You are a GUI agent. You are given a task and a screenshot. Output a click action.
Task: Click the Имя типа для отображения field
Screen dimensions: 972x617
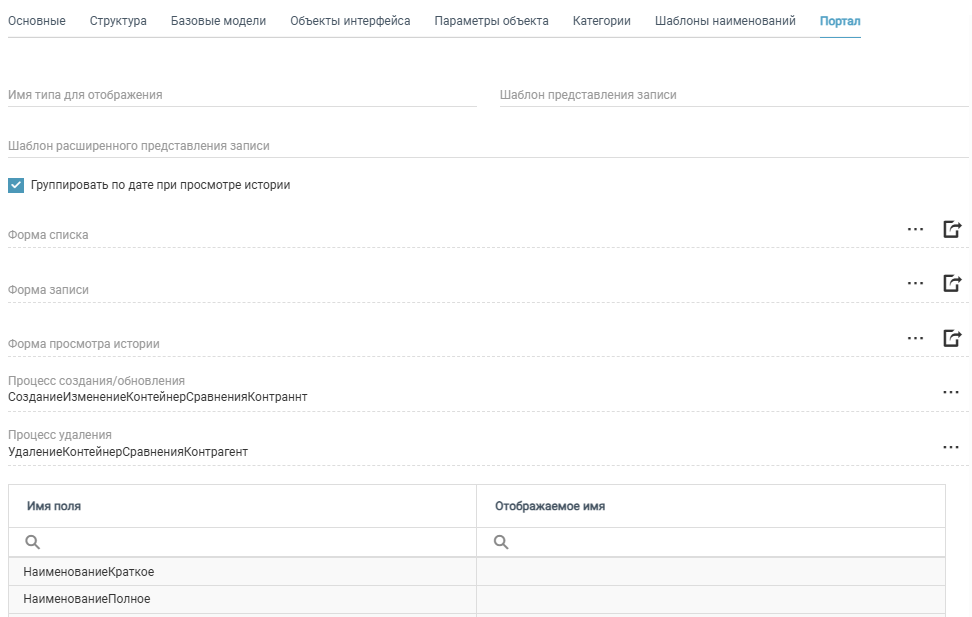241,95
